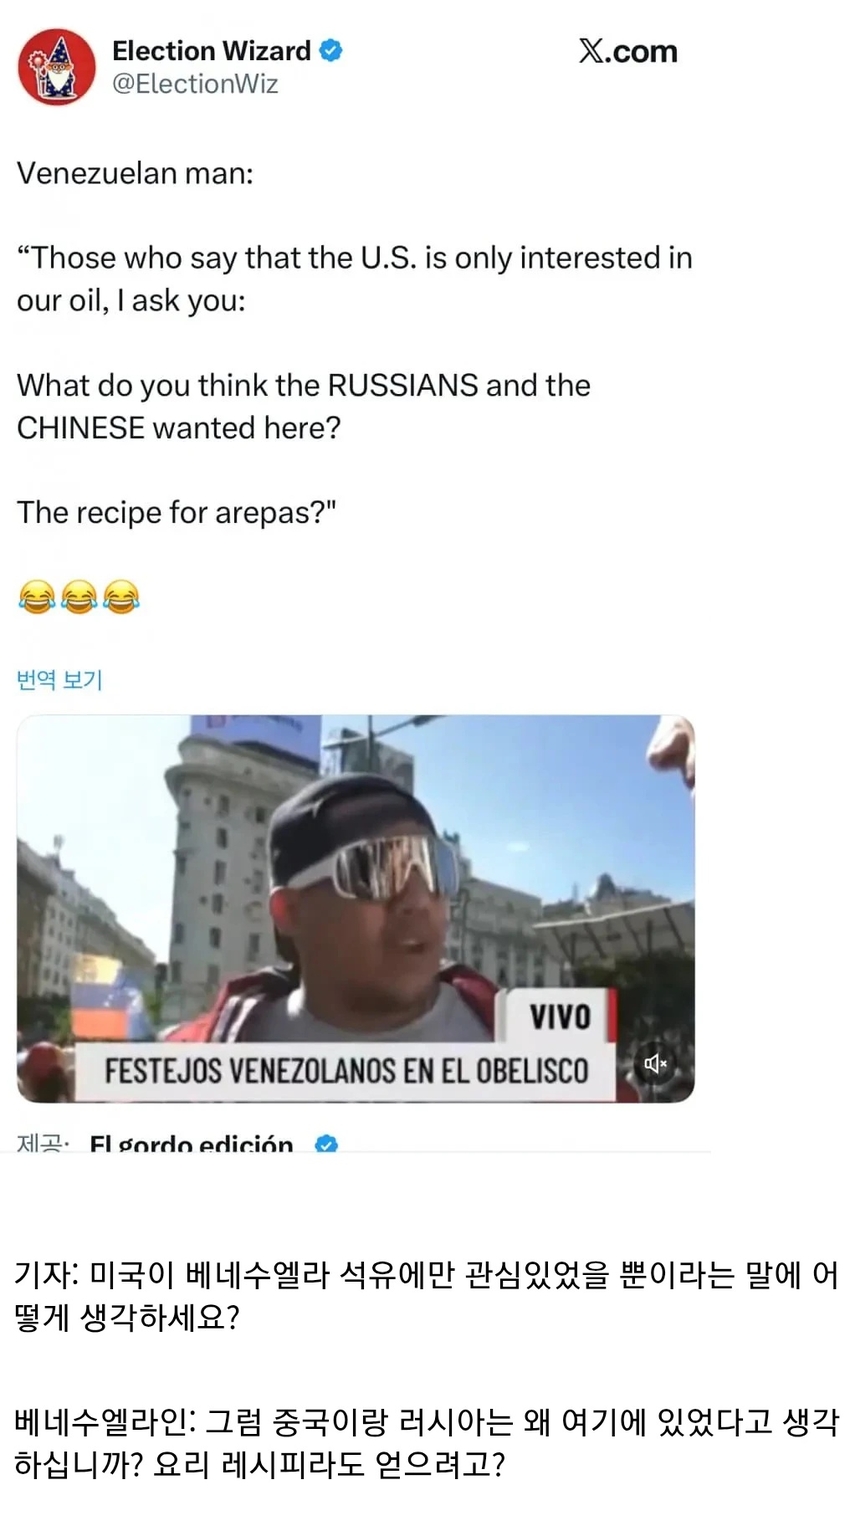Click the blue verified badge beside Election Wizard
The height and width of the screenshot is (1531, 850).
point(331,50)
